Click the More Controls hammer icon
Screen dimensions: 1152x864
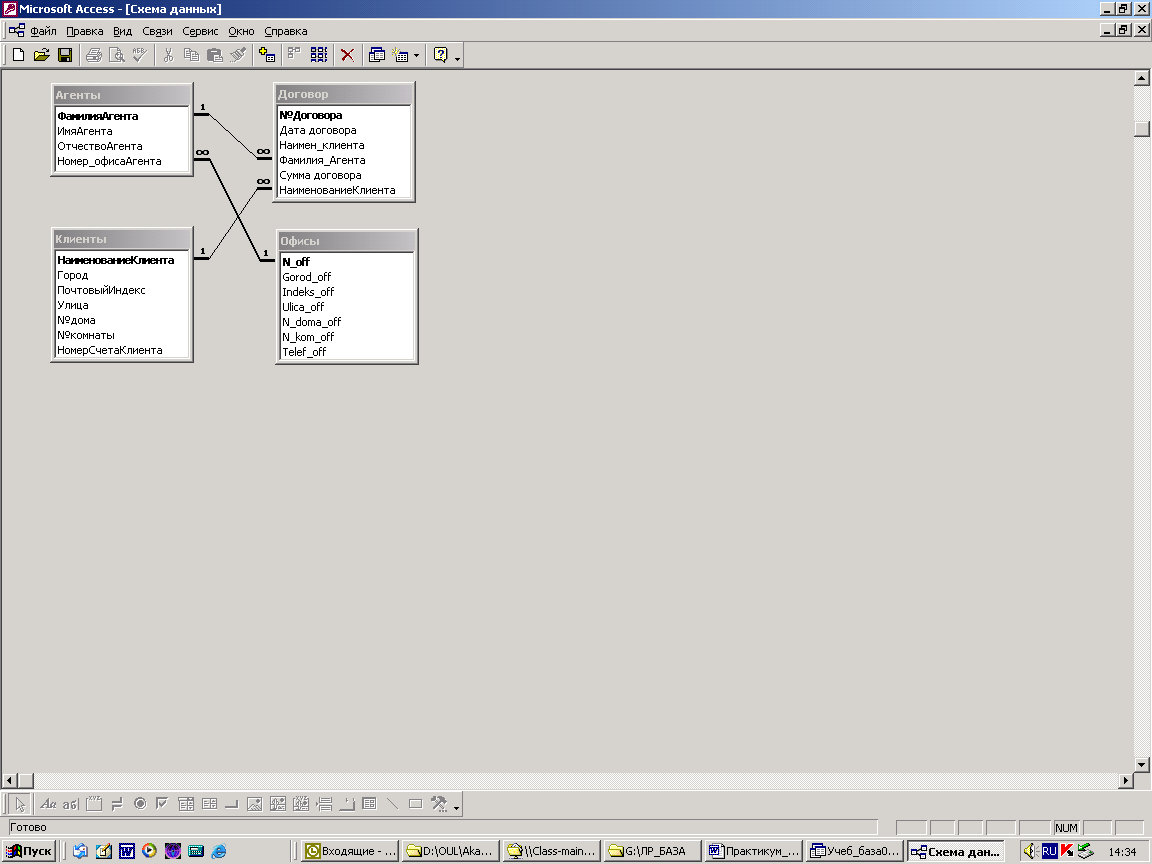pyautogui.click(x=439, y=804)
